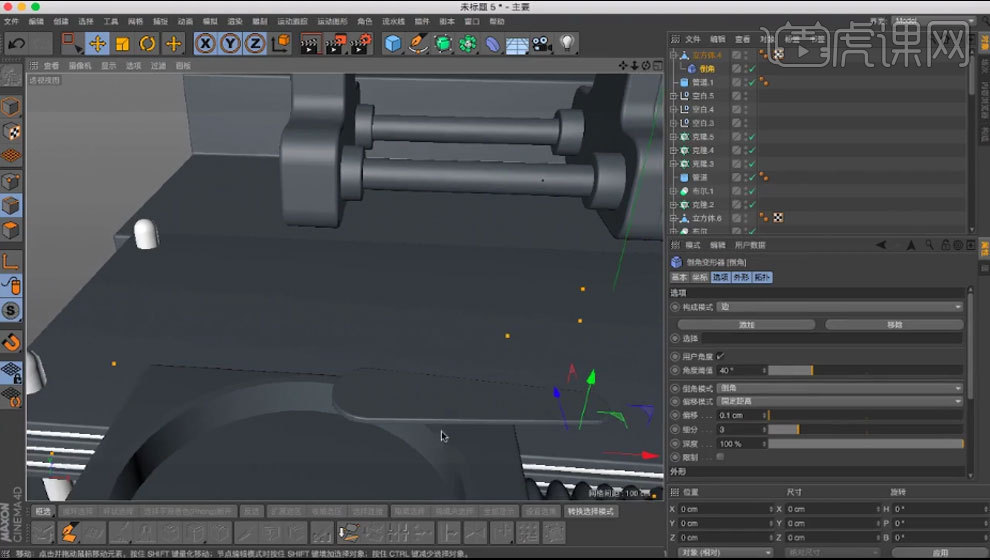This screenshot has height=560, width=990.
Task: Click the 移除 button
Action: point(893,324)
